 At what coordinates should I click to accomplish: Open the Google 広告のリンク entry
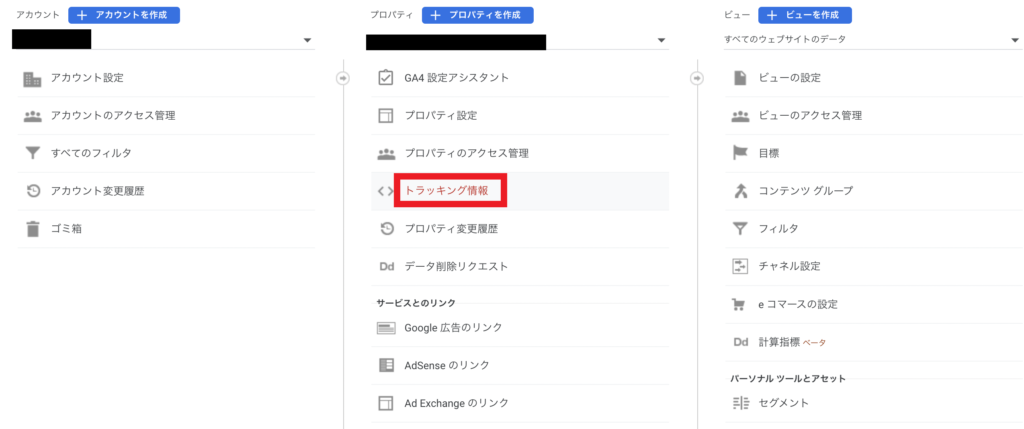pyautogui.click(x=520, y=328)
